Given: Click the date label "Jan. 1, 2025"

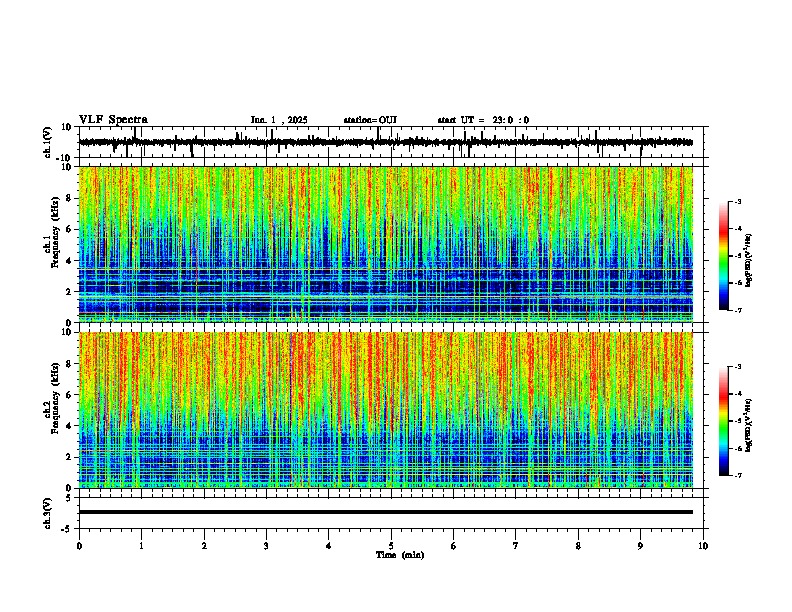Looking at the screenshot, I should coord(279,120).
